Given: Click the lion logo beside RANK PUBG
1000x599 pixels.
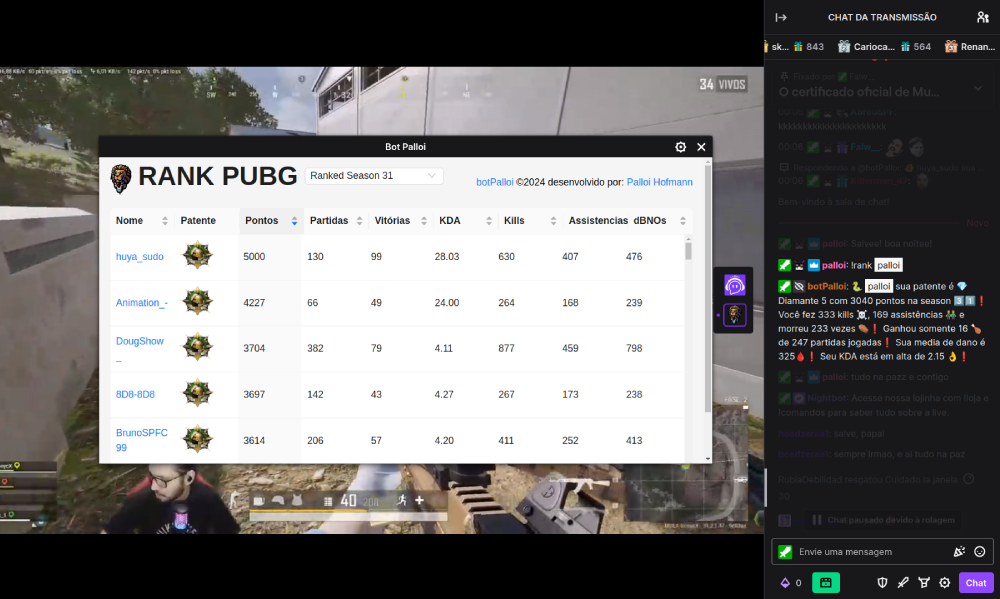Looking at the screenshot, I should point(121,179).
